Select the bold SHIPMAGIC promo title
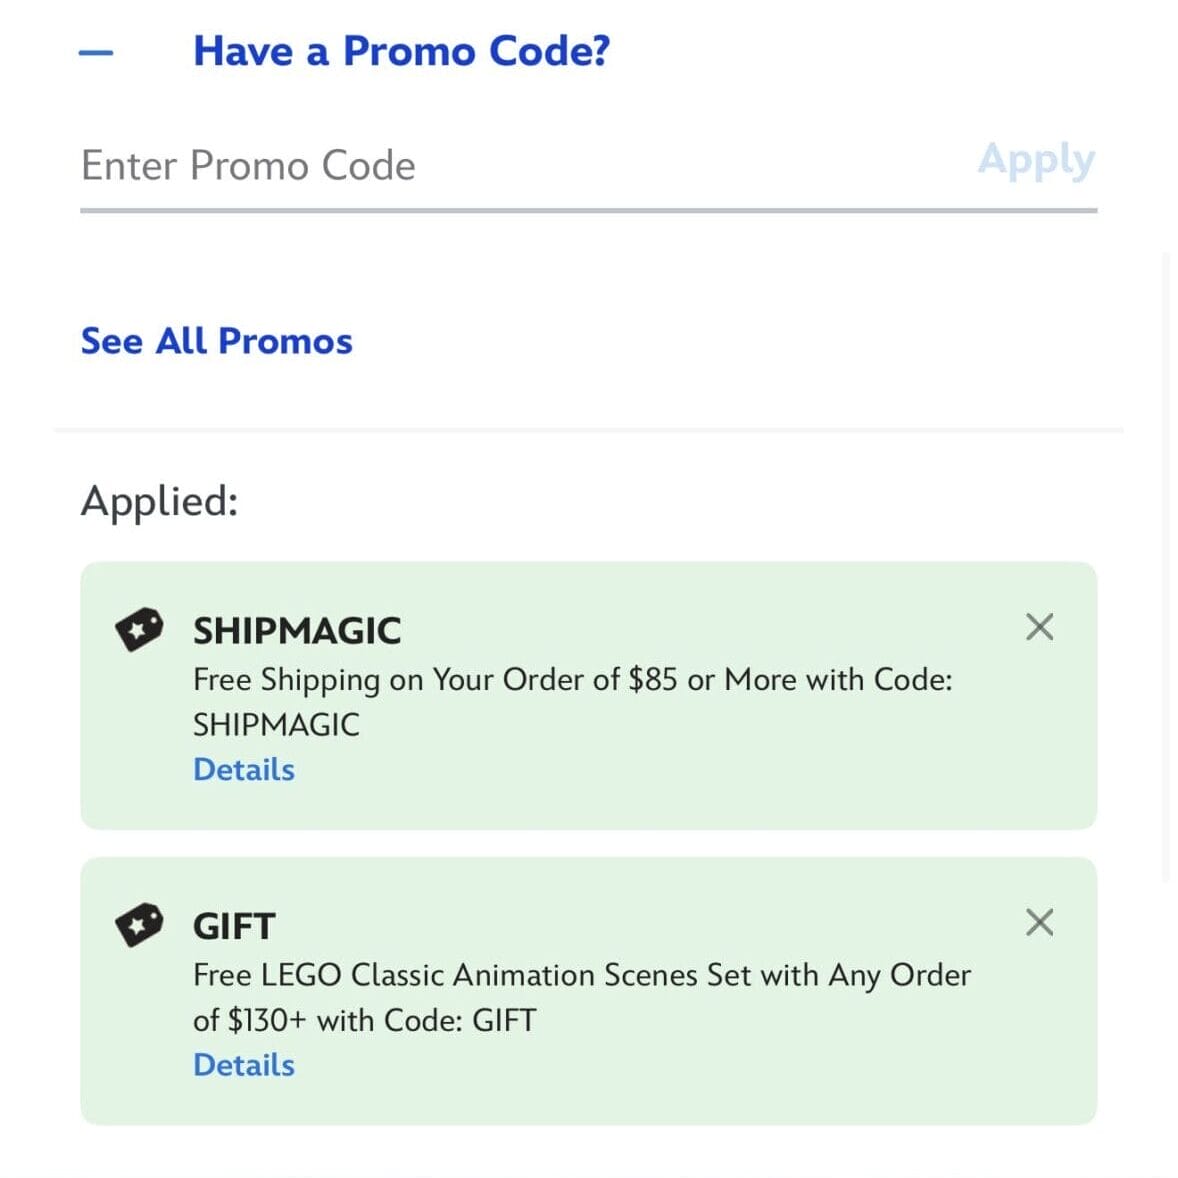 (x=296, y=631)
